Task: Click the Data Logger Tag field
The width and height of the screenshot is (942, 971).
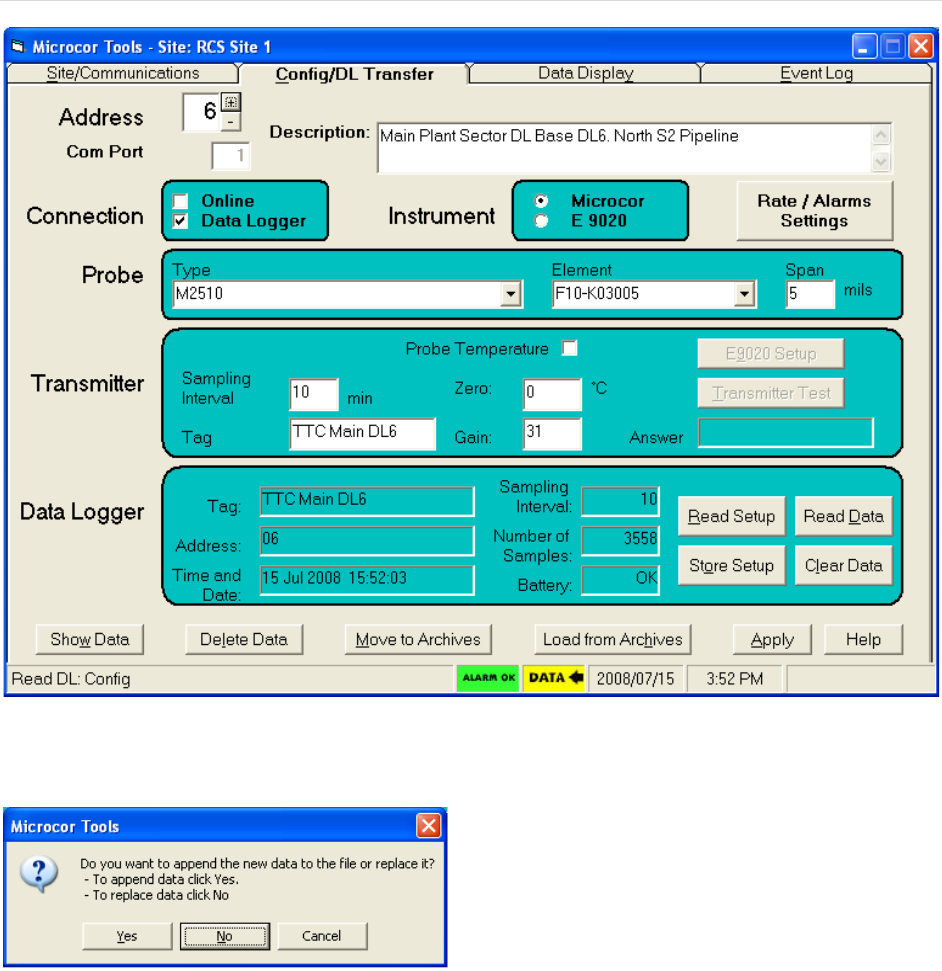Action: 367,501
